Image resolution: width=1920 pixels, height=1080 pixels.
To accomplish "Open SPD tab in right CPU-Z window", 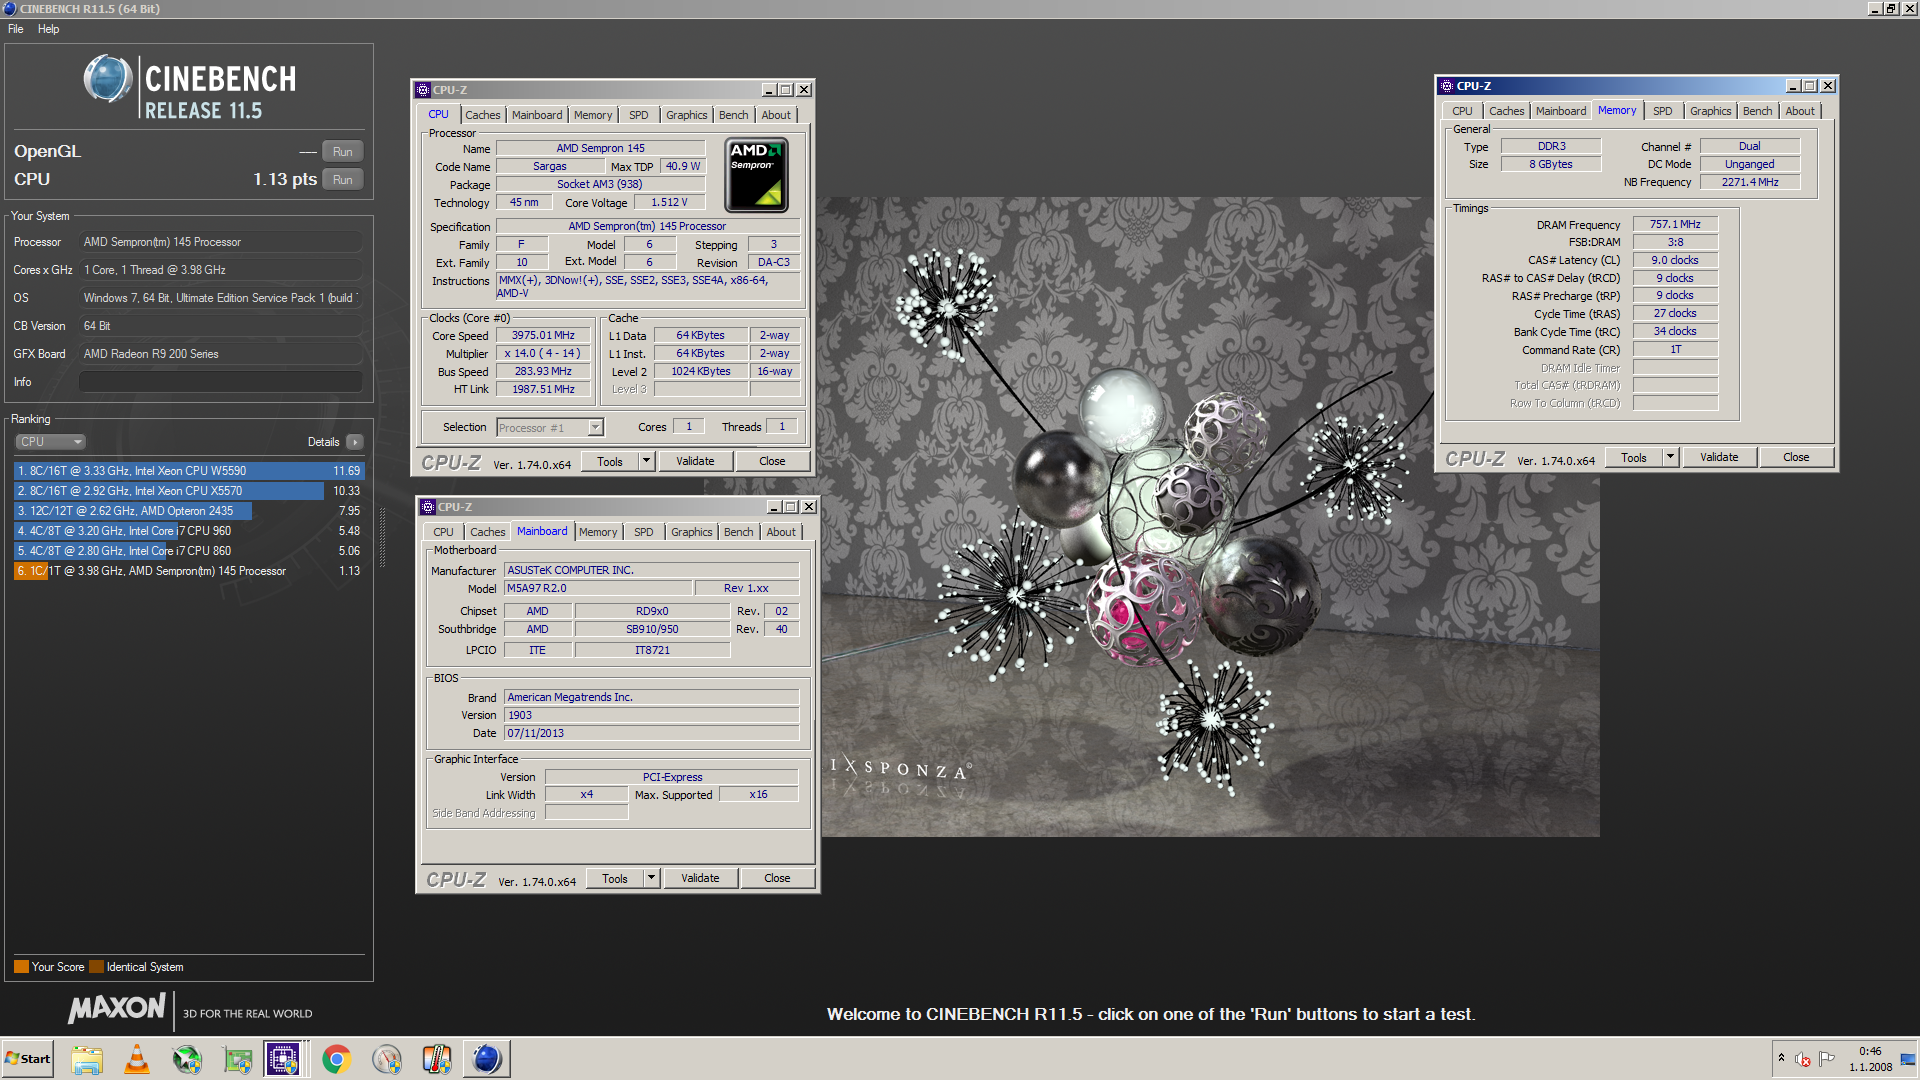I will (1662, 111).
